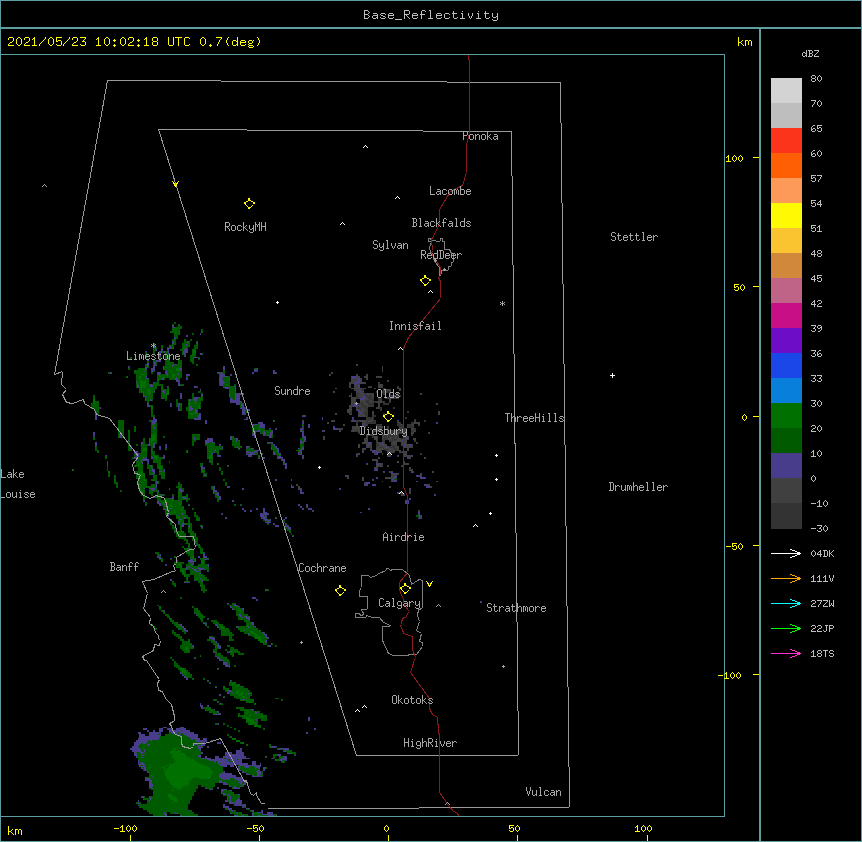Select the green 22JP arrow legend icon

786,628
